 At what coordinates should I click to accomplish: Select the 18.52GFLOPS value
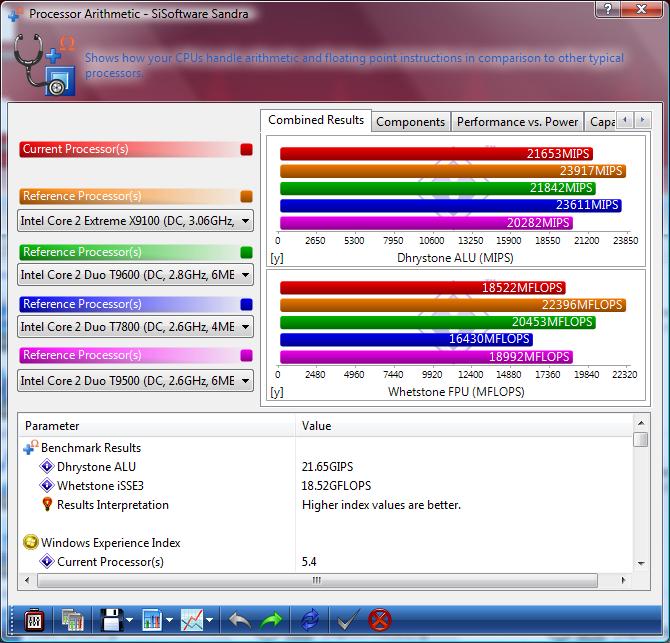(x=336, y=485)
